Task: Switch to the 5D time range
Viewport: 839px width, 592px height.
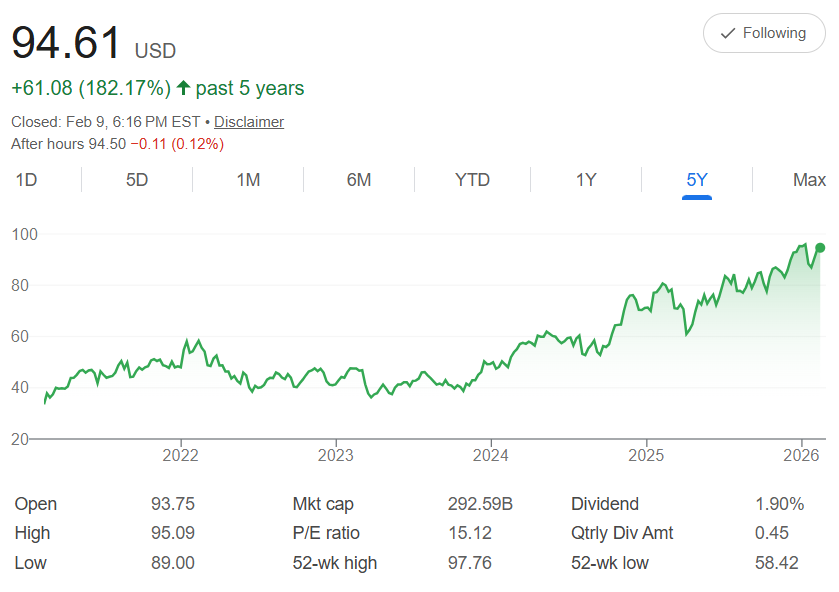Action: click(137, 180)
